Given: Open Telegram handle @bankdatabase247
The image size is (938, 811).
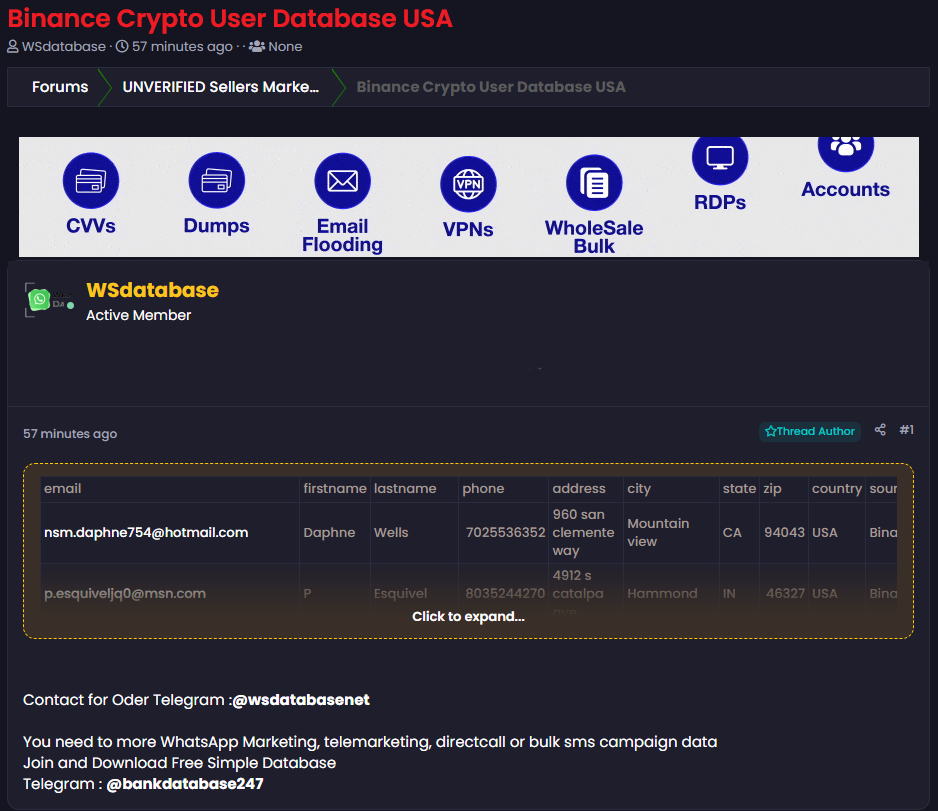Looking at the screenshot, I should point(185,783).
